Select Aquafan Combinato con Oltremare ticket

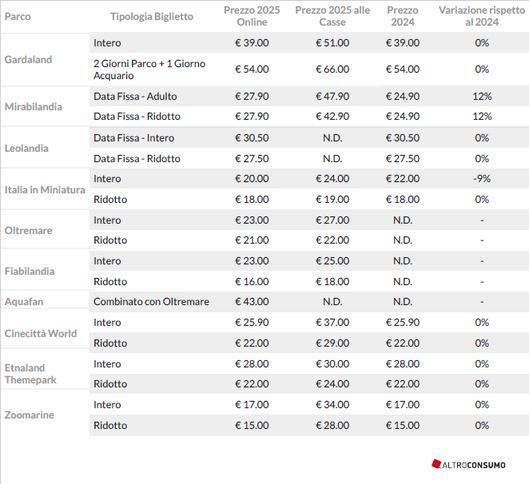pos(151,302)
